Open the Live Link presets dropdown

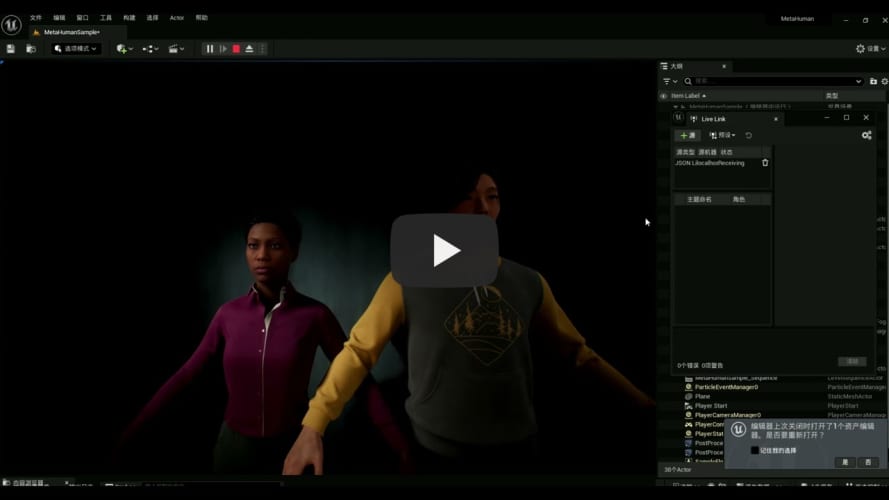(722, 135)
